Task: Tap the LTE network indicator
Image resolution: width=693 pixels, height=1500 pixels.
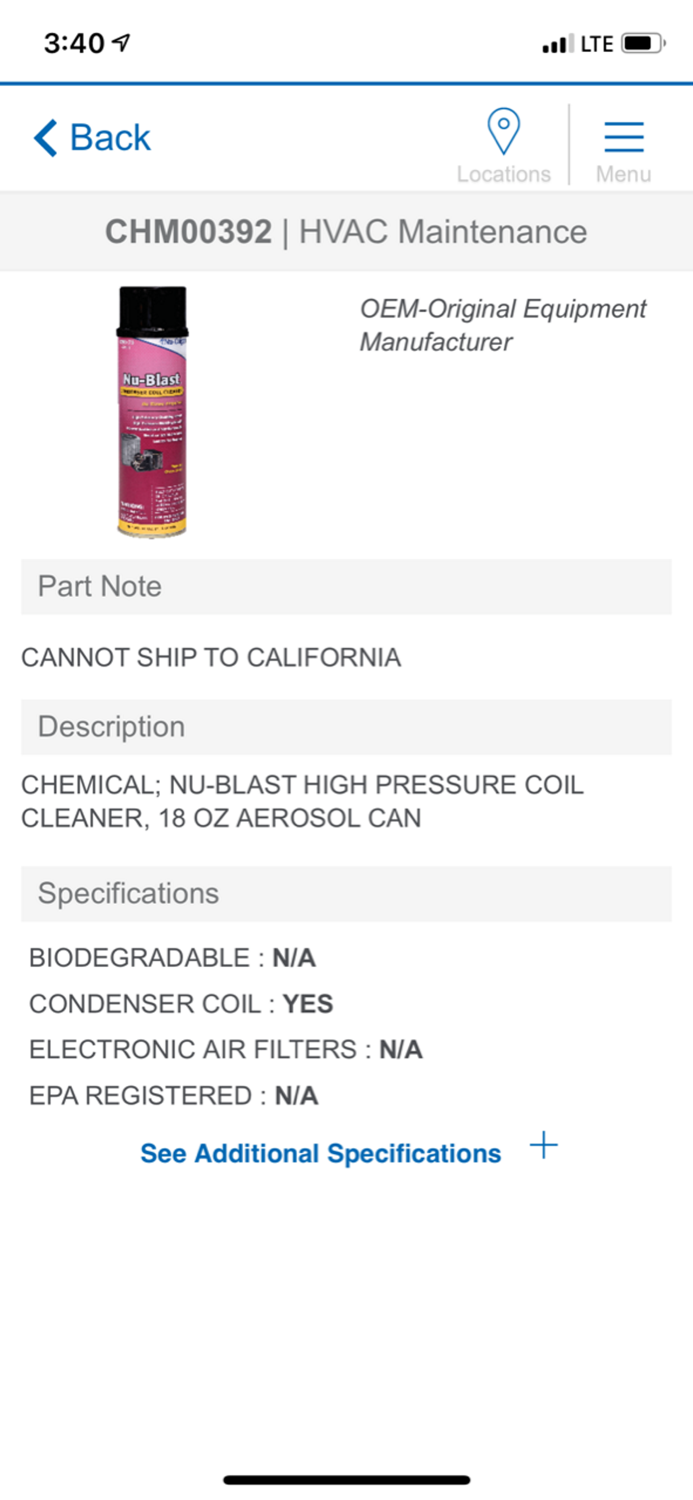Action: (x=595, y=43)
